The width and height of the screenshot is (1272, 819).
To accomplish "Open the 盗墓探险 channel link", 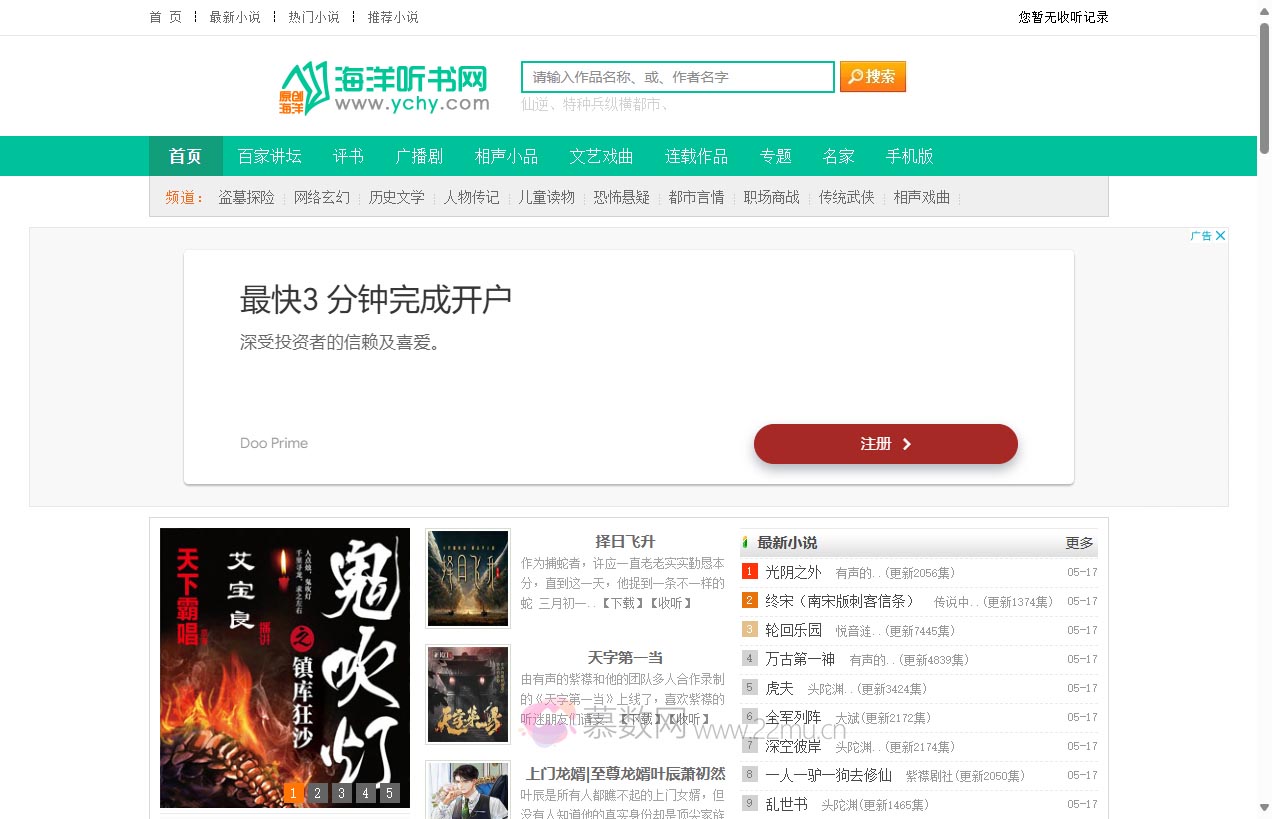I will click(x=247, y=197).
